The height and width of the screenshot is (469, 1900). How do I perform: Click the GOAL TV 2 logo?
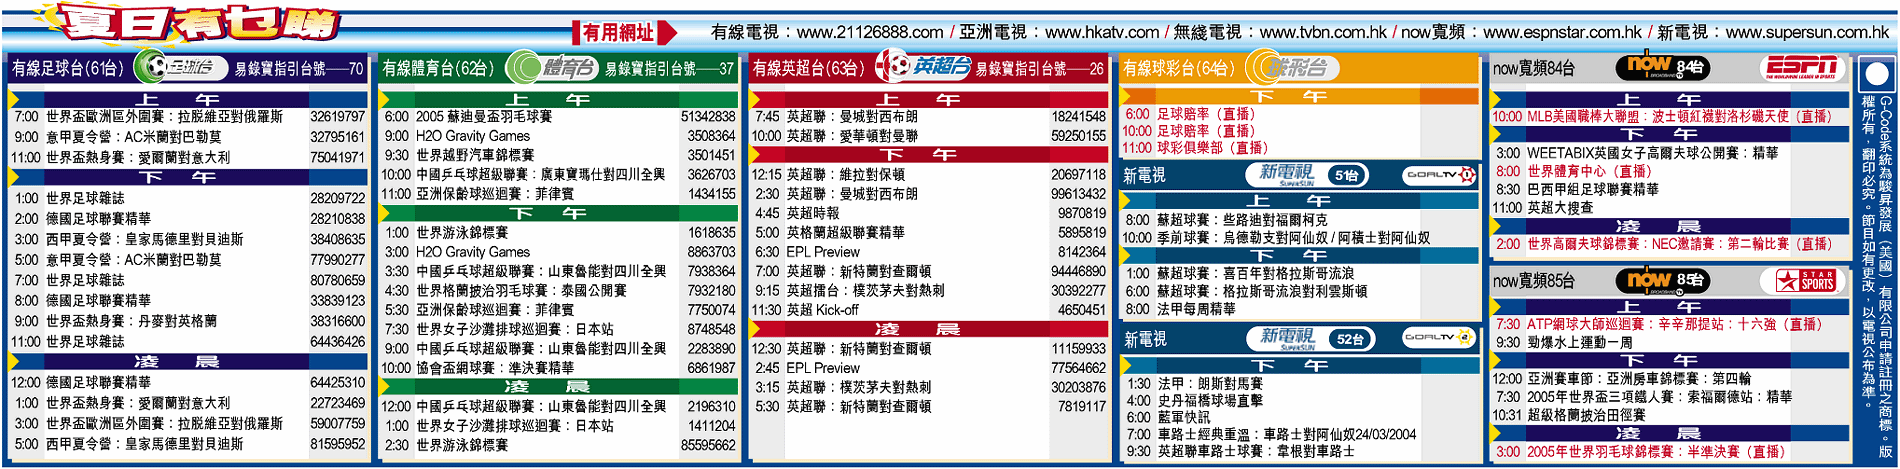click(x=1439, y=338)
